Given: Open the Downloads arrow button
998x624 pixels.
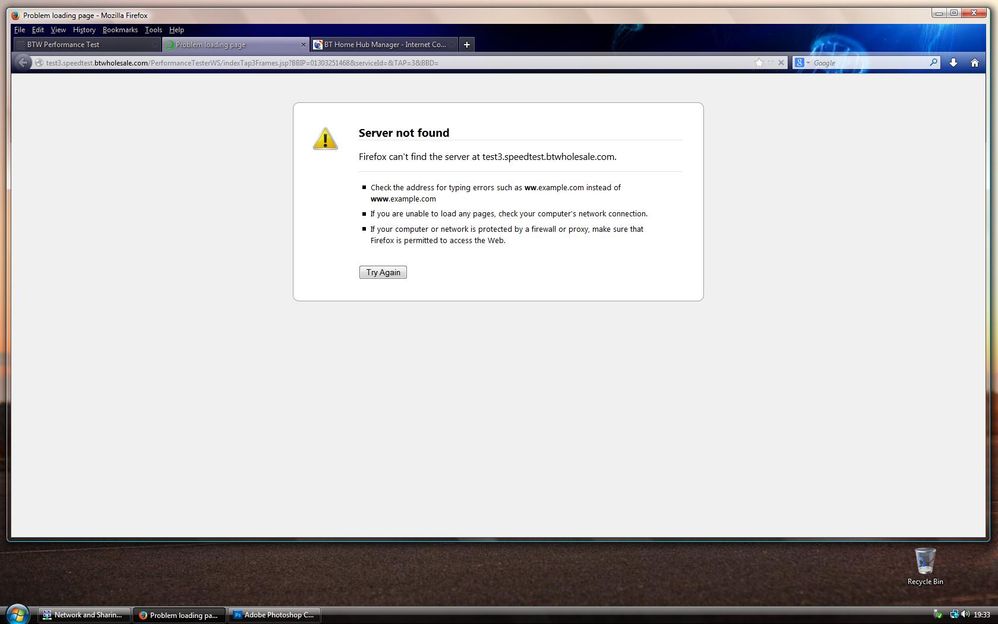Looking at the screenshot, I should [953, 62].
